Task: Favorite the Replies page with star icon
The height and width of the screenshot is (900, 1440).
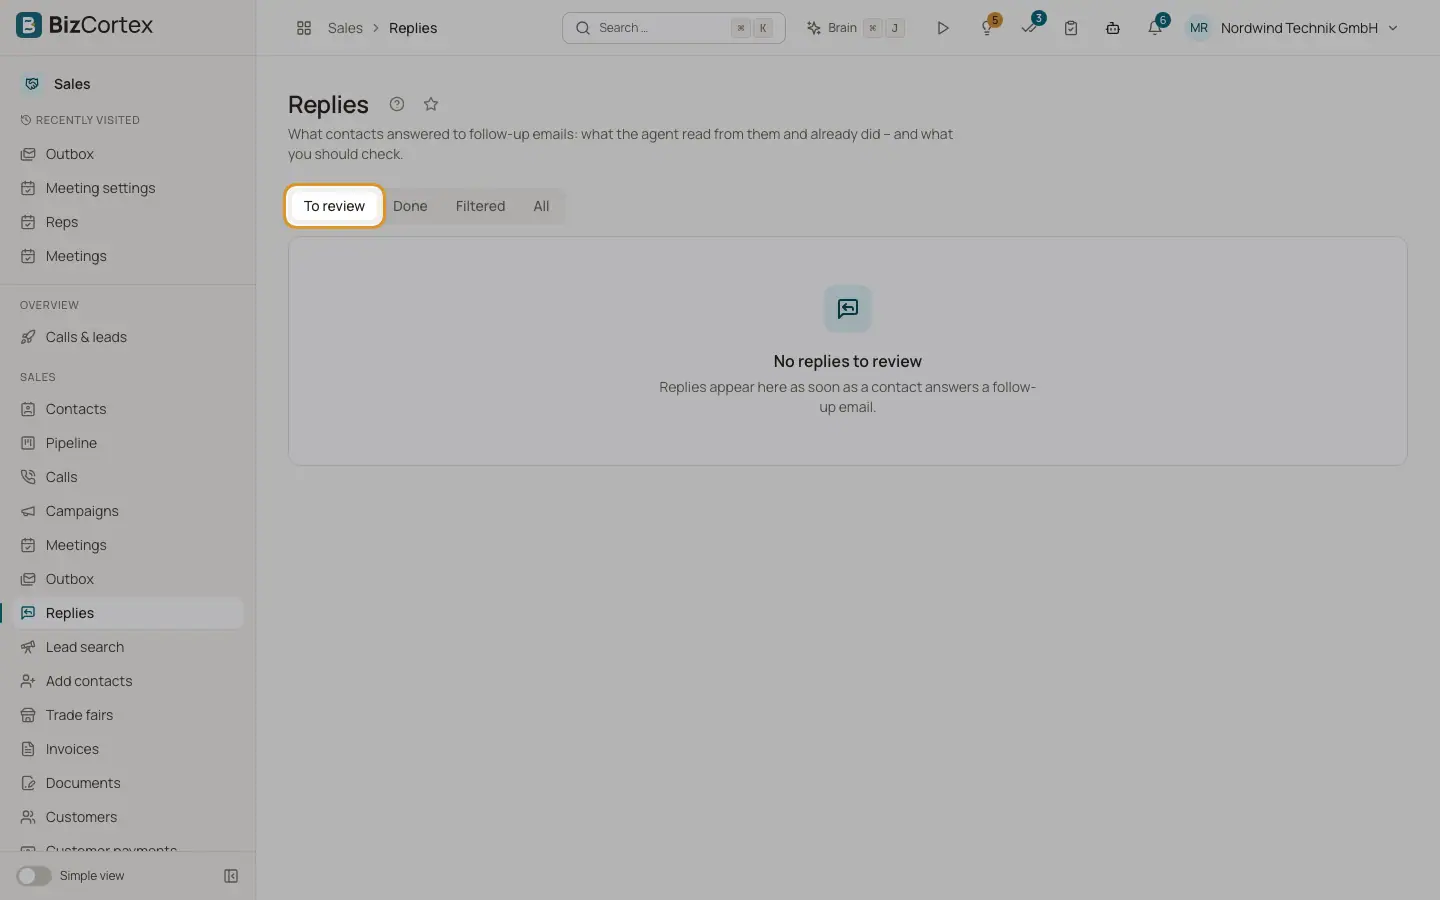Action: 431,104
